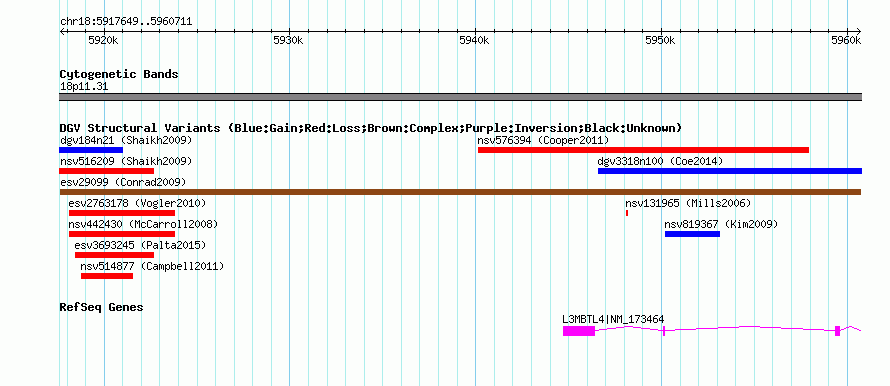Click the DGV Structural Variants track title
This screenshot has height=386, width=890.
[371, 128]
